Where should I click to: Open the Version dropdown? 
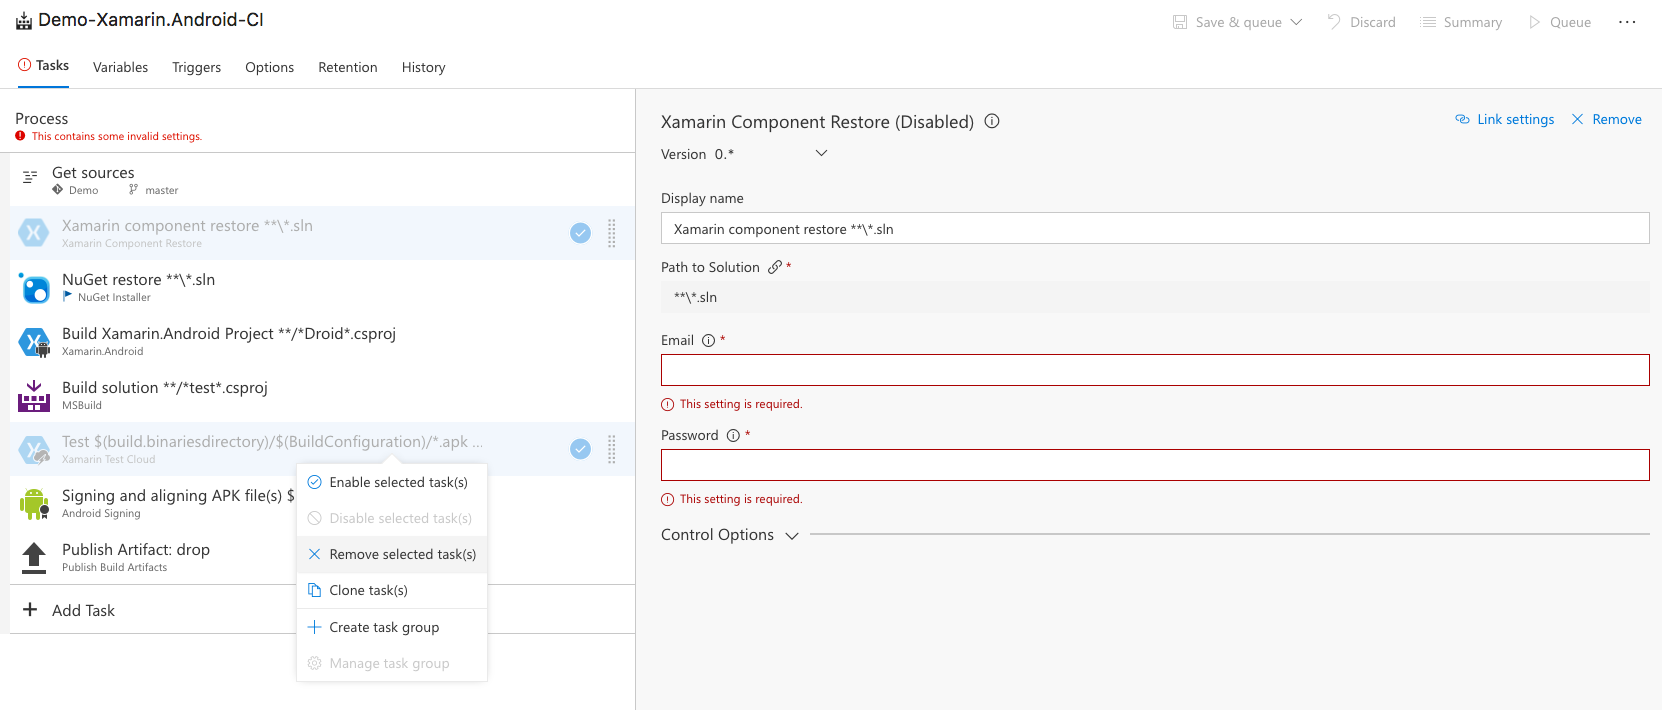point(821,154)
